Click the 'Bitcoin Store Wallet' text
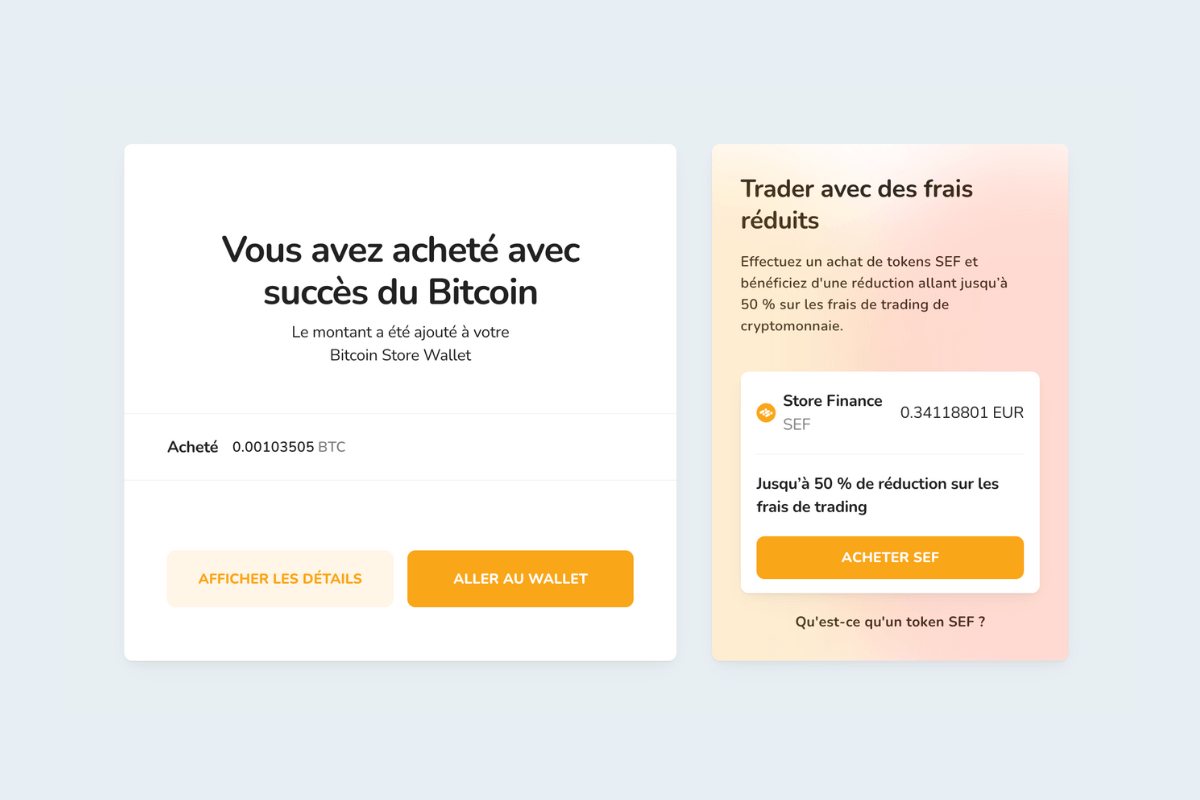 pos(400,355)
